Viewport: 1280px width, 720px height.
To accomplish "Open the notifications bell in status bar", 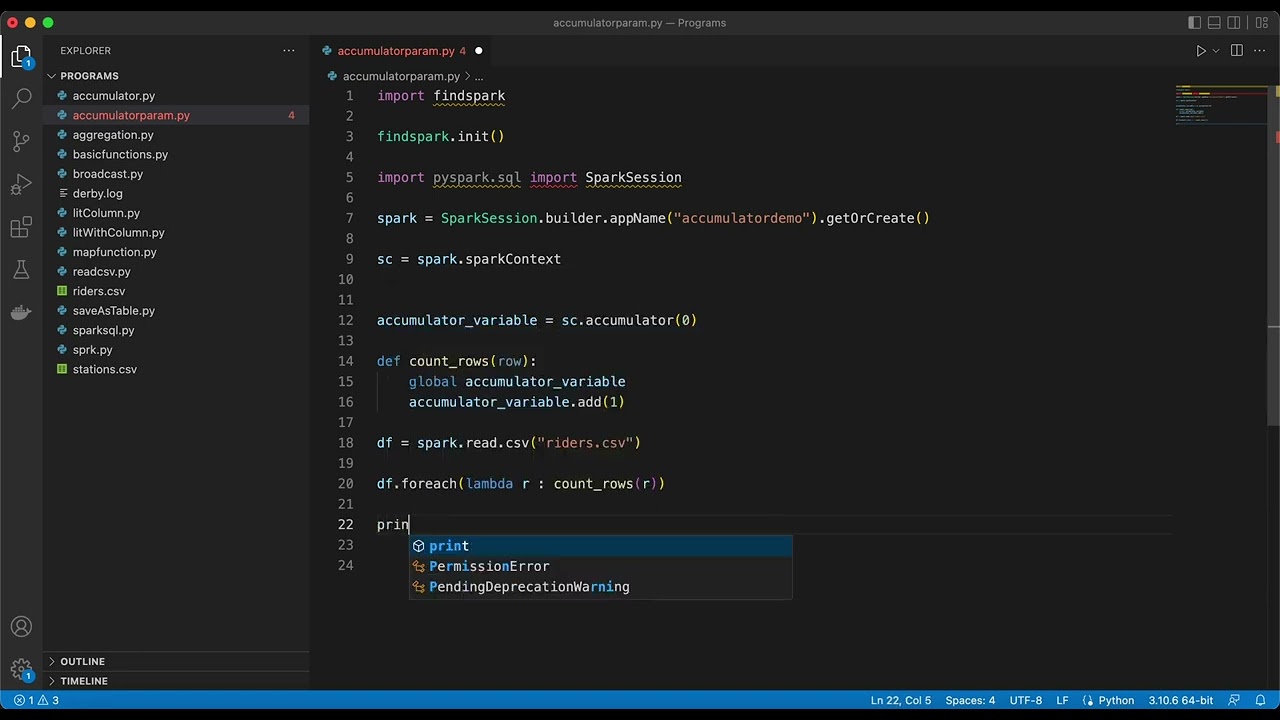I will 1262,700.
